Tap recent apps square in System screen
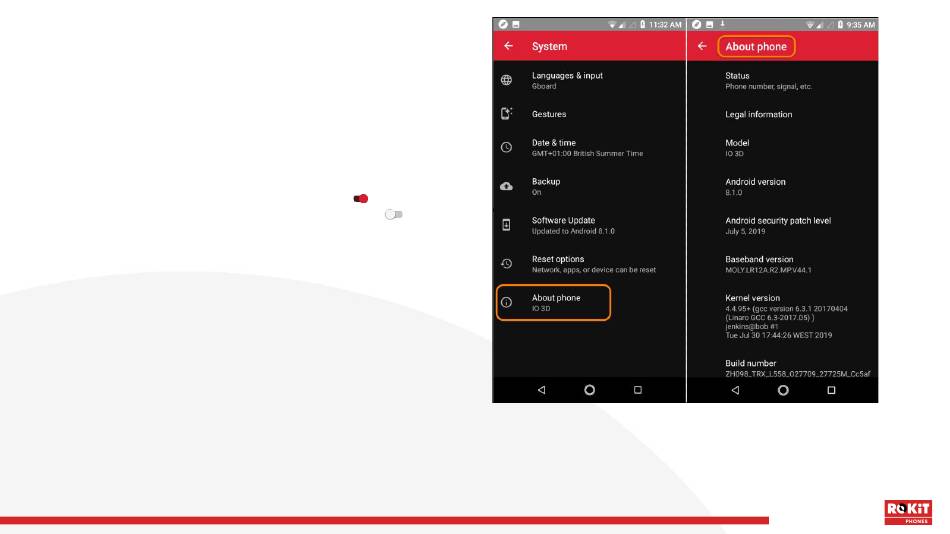 [x=638, y=390]
